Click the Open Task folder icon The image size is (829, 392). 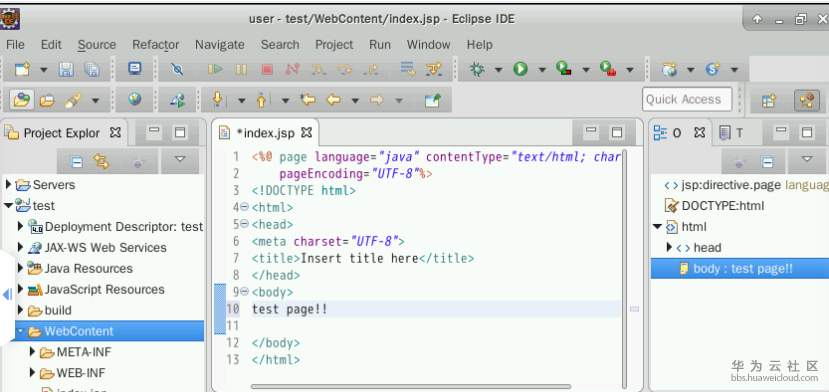click(47, 100)
